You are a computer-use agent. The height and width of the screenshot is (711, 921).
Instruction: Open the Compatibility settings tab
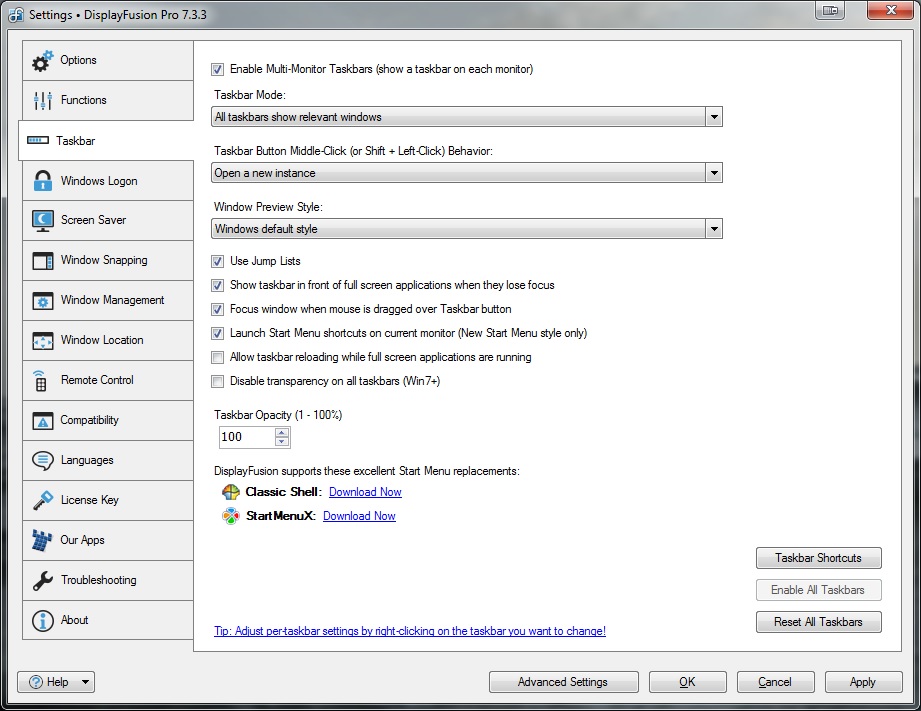(x=90, y=420)
